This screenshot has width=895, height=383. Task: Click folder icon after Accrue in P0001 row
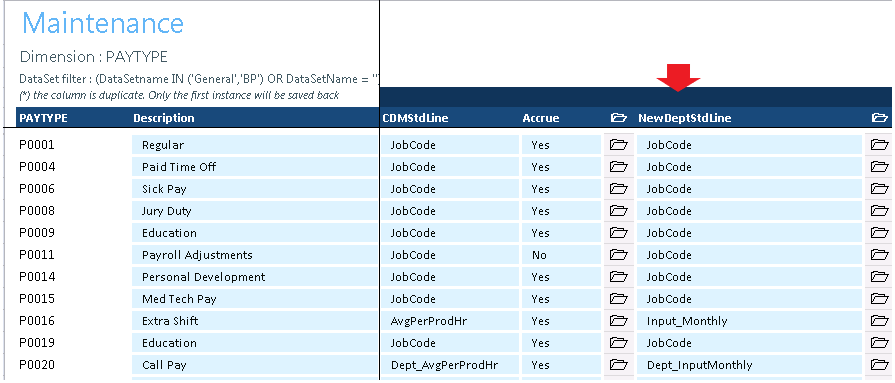(619, 145)
